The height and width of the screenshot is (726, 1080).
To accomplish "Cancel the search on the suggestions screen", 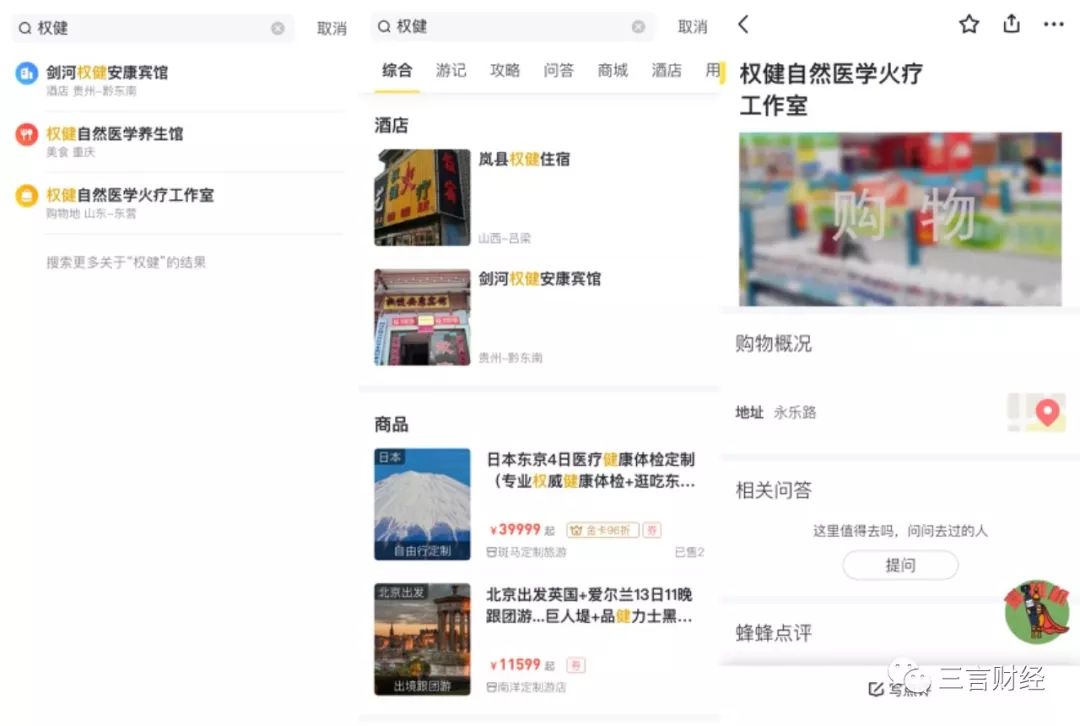I will 331,28.
